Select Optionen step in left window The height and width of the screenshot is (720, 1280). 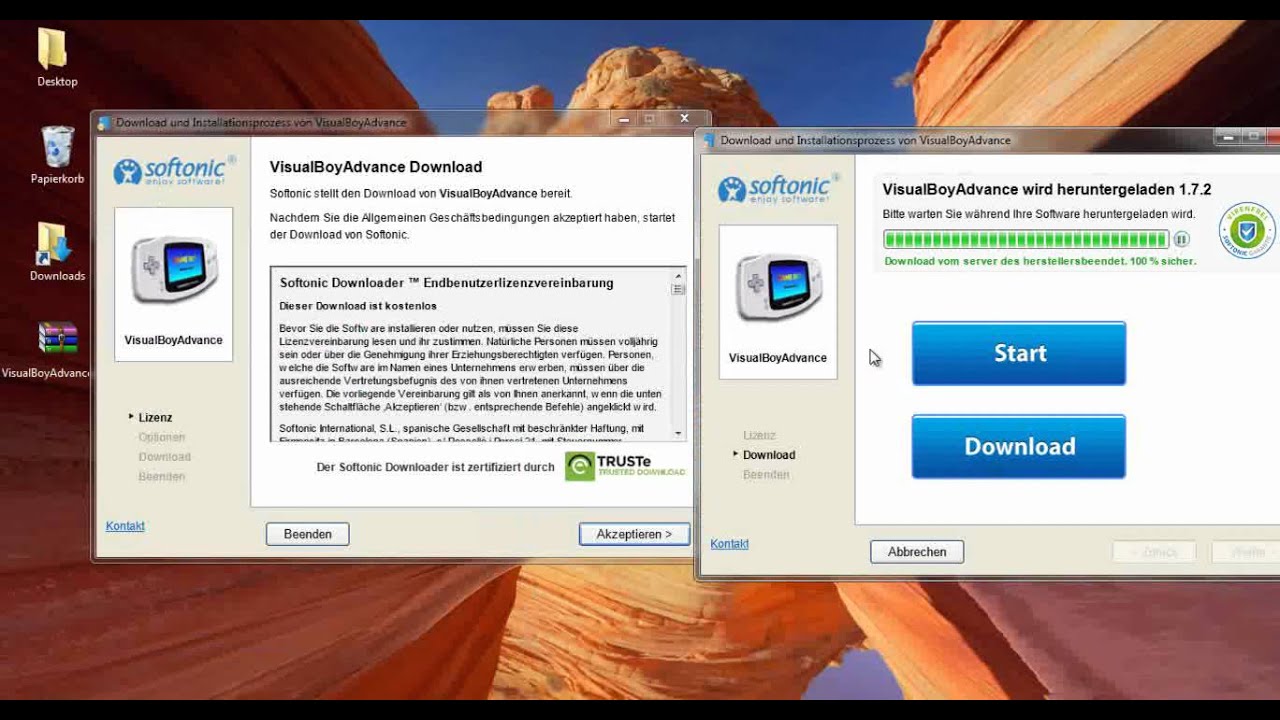161,437
